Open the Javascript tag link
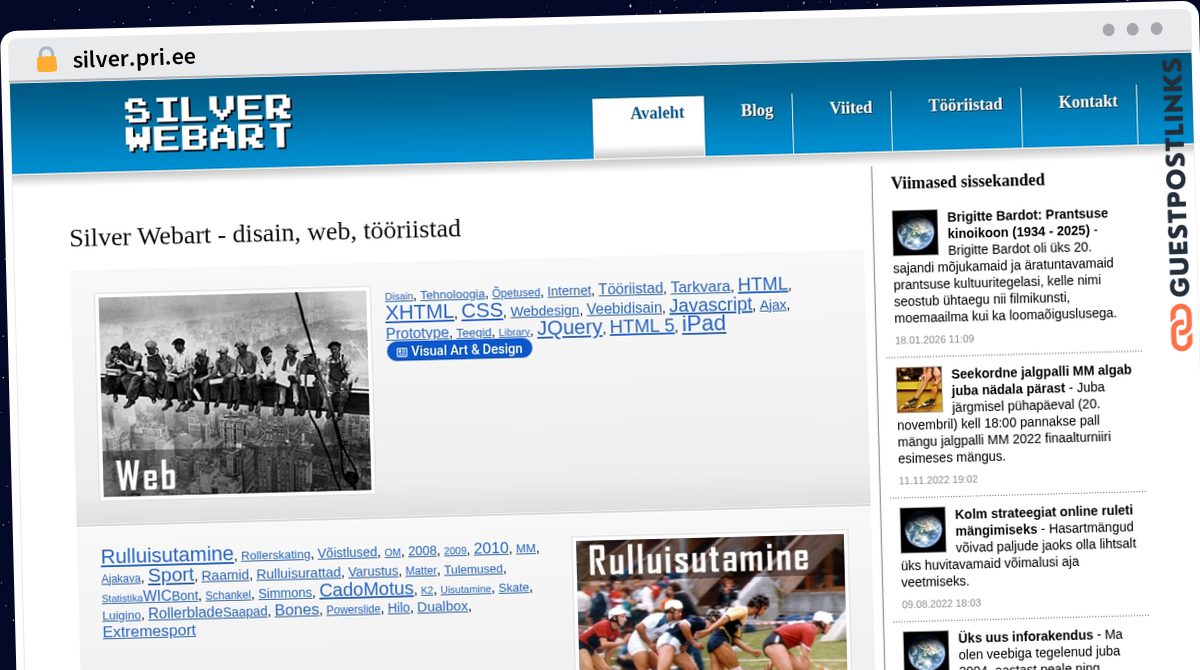1200x670 pixels. (x=711, y=304)
